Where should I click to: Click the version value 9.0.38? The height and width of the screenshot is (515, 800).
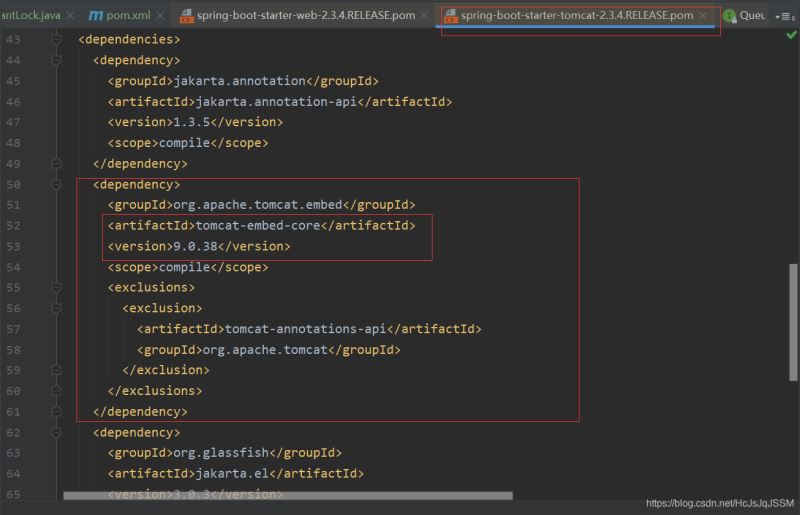point(195,246)
